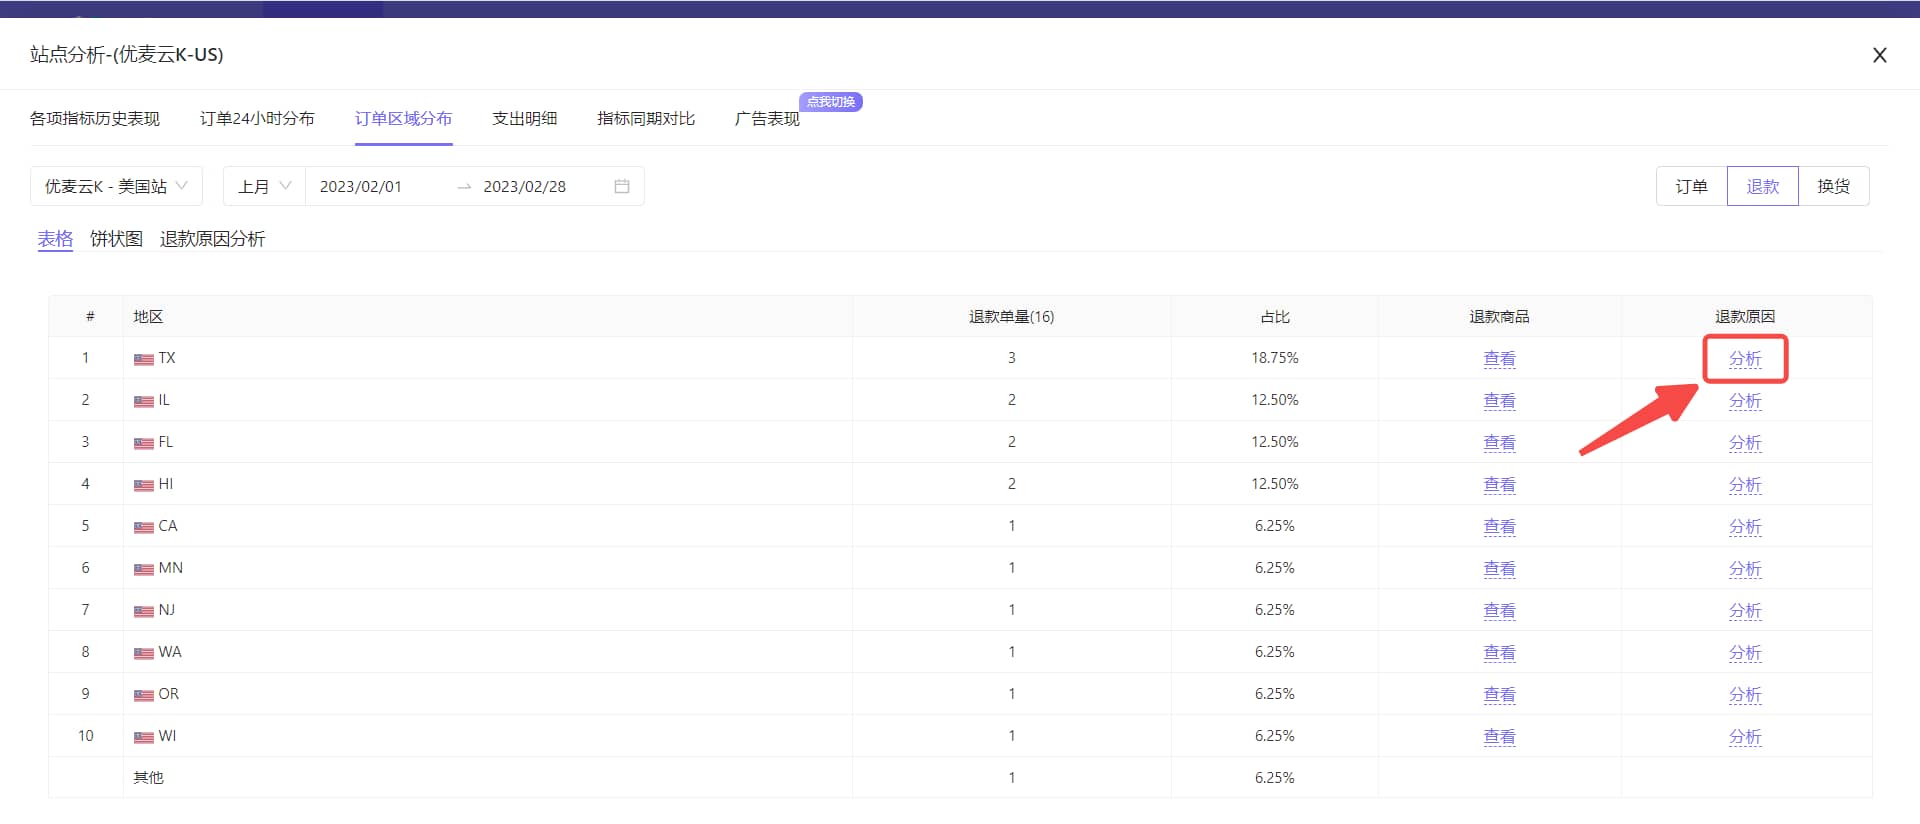
Task: Click the 退款单量(16) column header
Action: [1011, 316]
